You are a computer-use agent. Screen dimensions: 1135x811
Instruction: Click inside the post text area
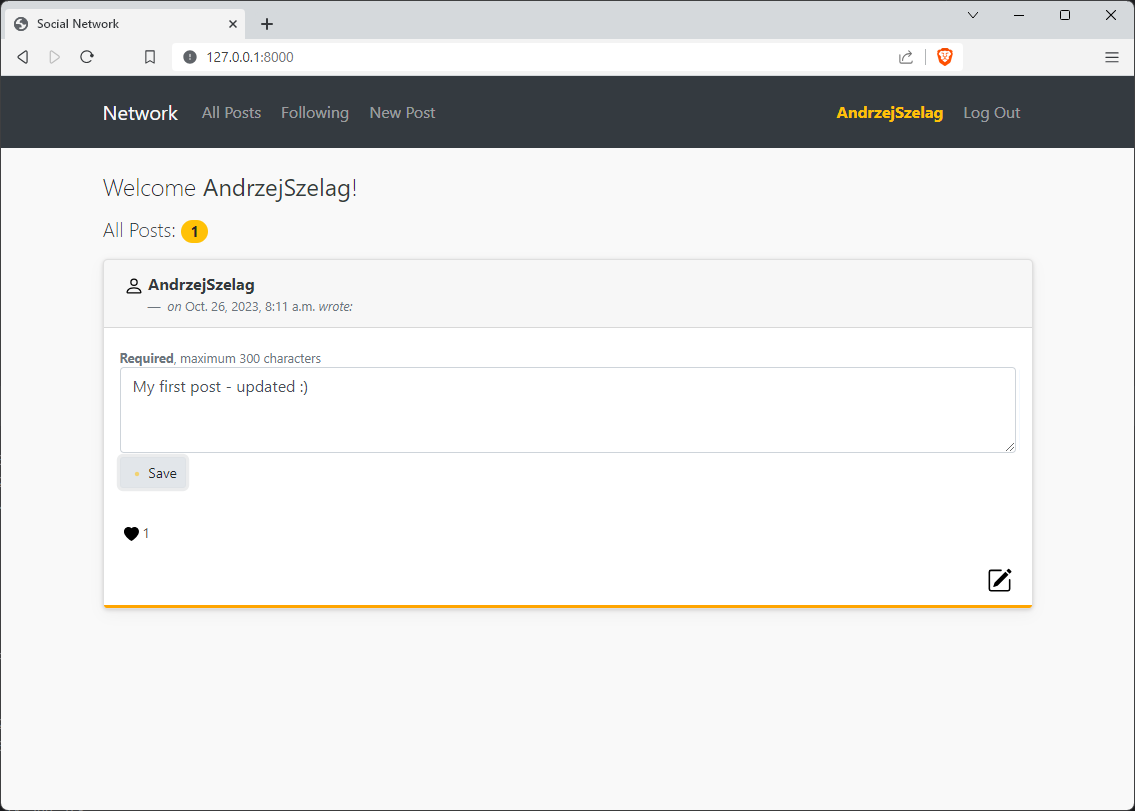click(568, 410)
